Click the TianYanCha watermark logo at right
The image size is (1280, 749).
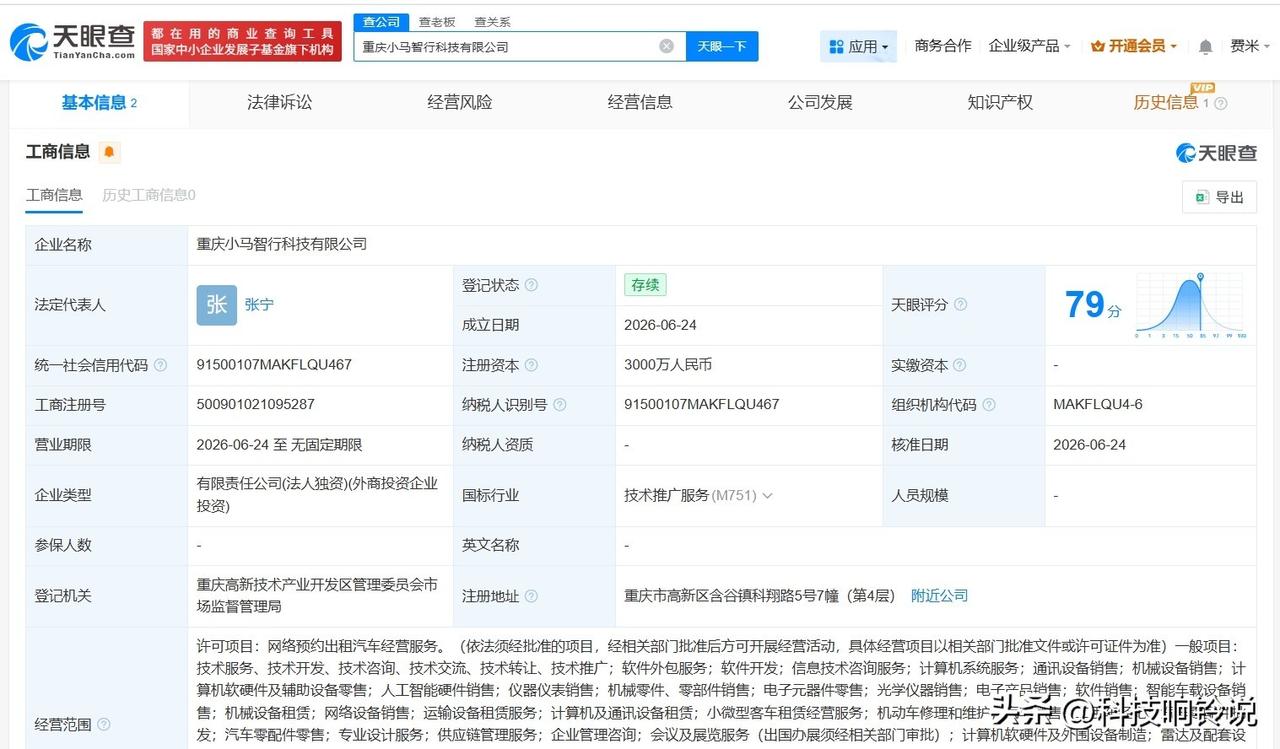tap(1216, 153)
